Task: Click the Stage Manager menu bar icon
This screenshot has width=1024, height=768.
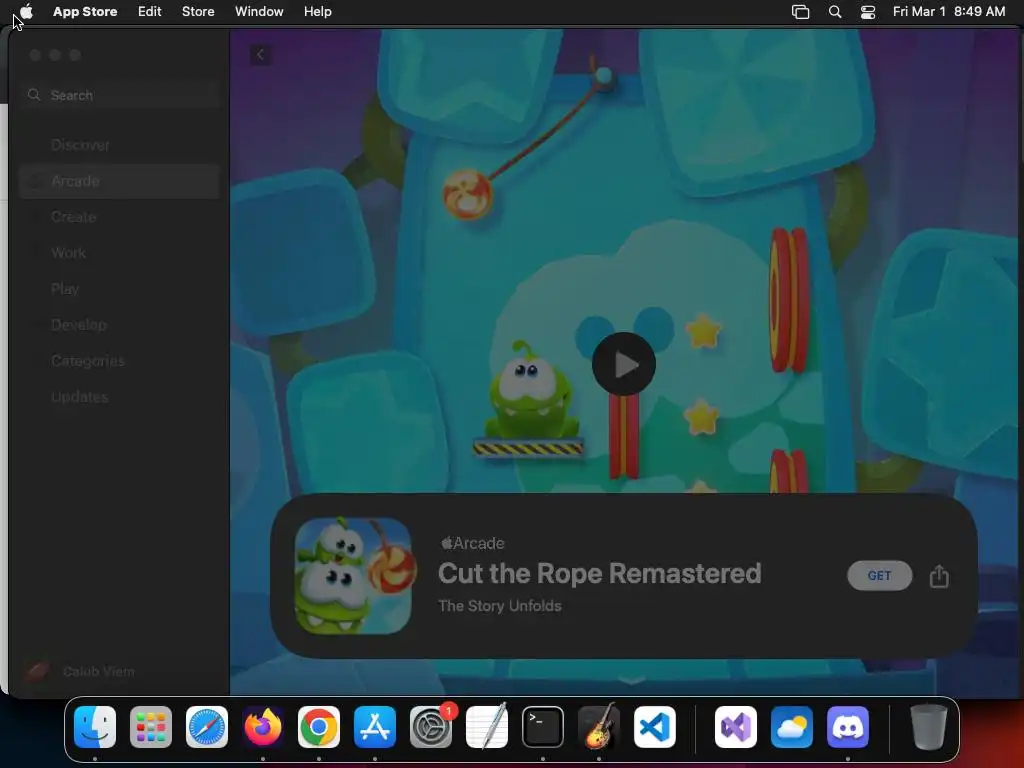Action: click(800, 11)
